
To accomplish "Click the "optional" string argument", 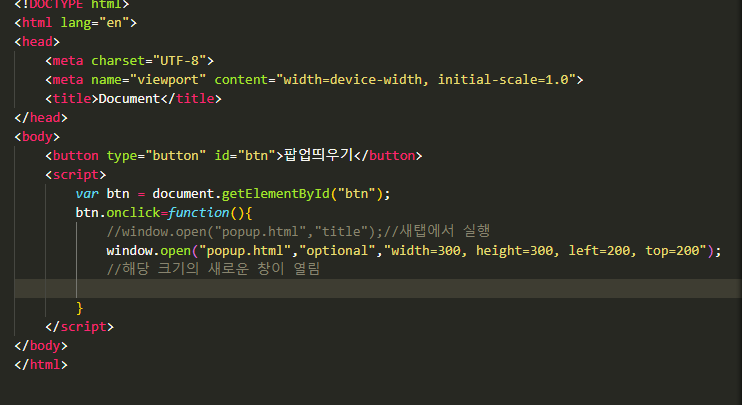I will point(337,250).
